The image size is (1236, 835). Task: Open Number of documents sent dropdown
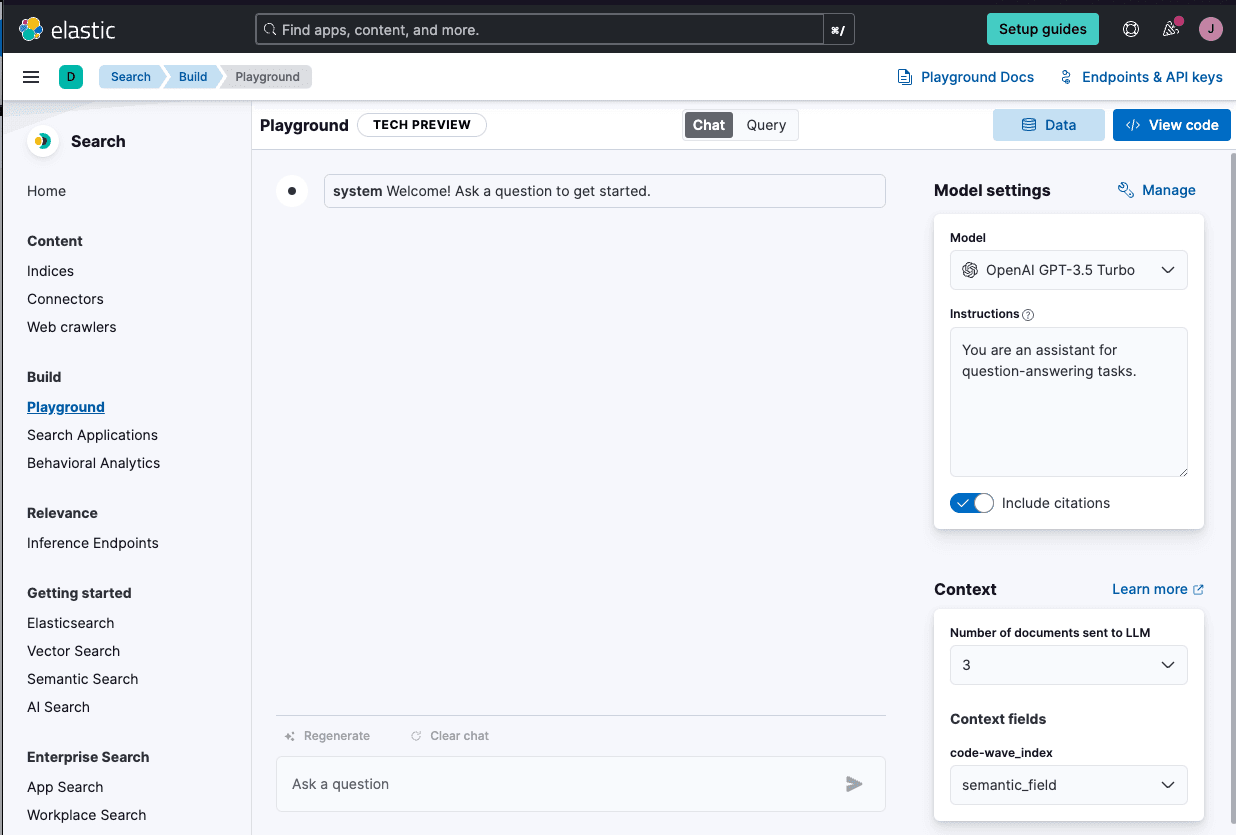[x=1068, y=665]
